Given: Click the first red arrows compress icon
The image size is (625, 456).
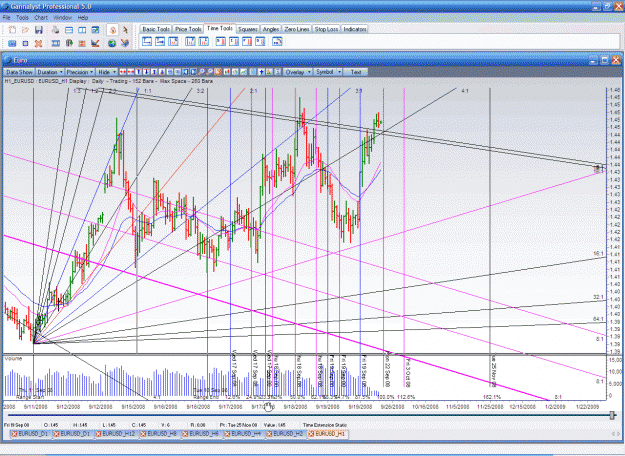Looking at the screenshot, I should pos(123,72).
